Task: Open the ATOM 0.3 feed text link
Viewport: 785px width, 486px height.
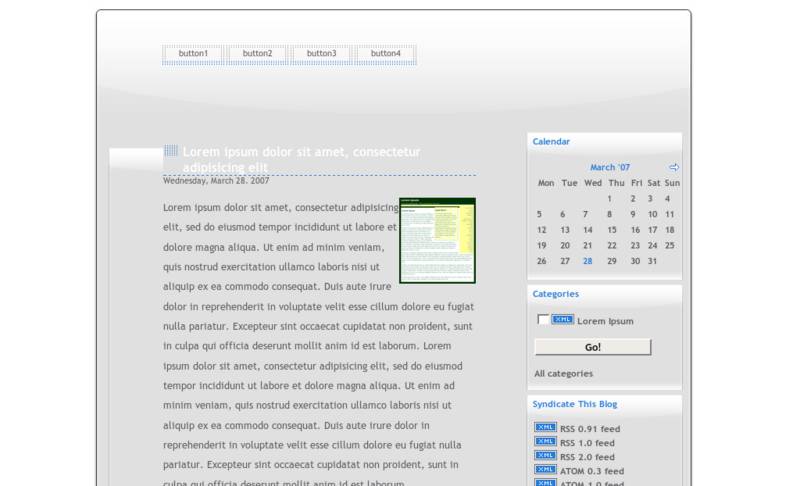Action: click(x=592, y=471)
